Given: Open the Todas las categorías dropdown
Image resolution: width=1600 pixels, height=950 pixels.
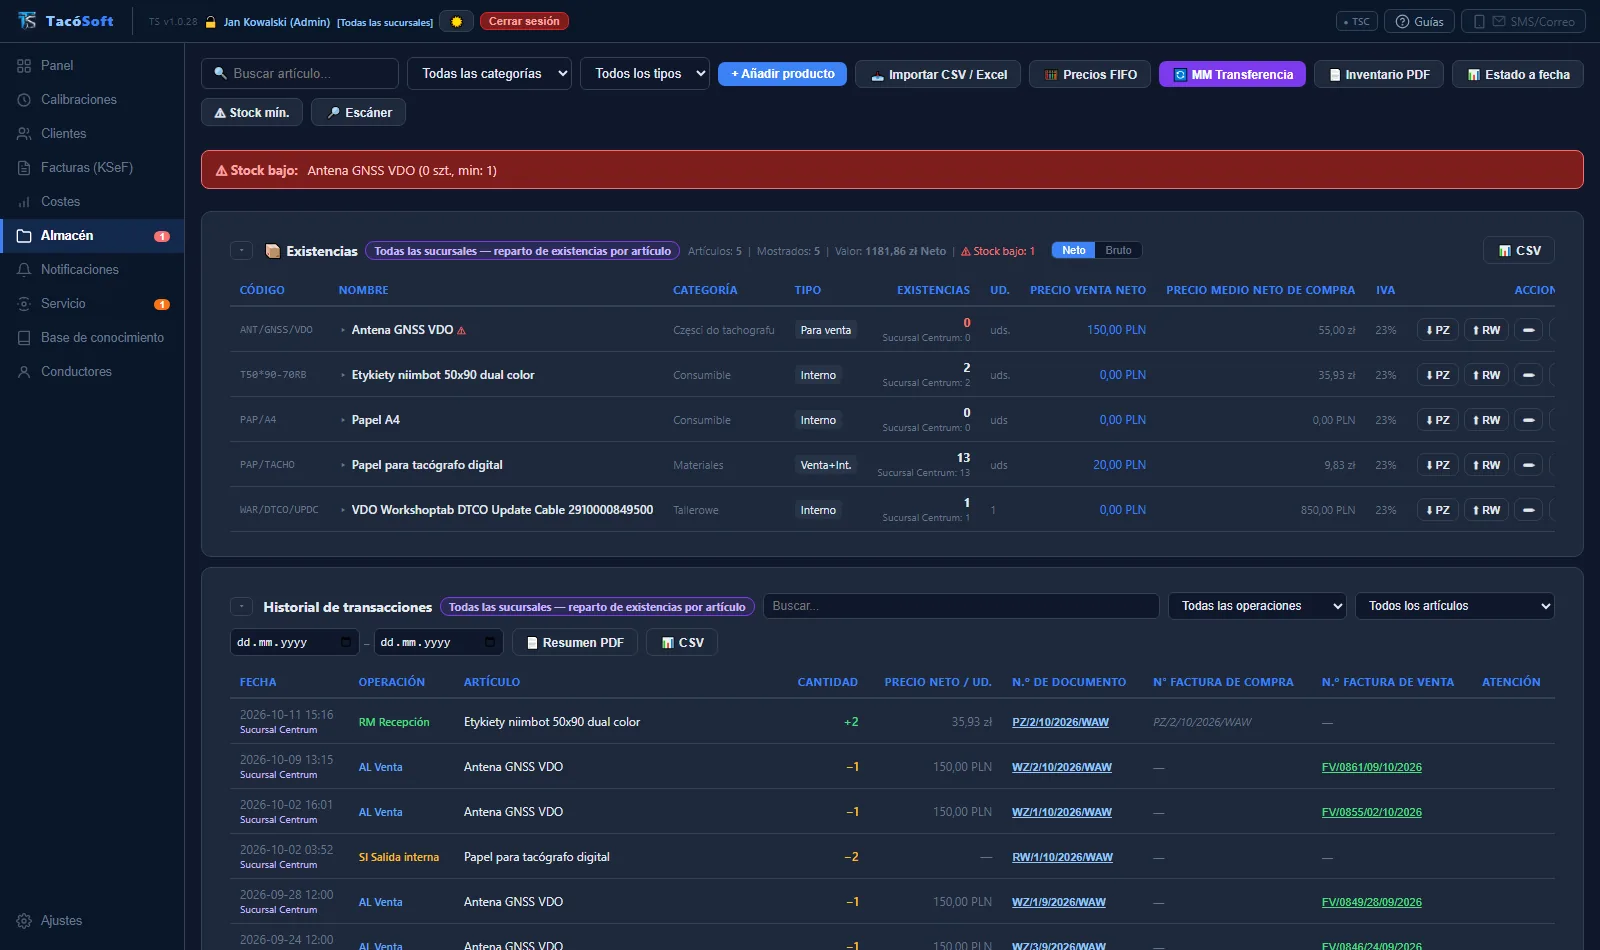Looking at the screenshot, I should [489, 73].
